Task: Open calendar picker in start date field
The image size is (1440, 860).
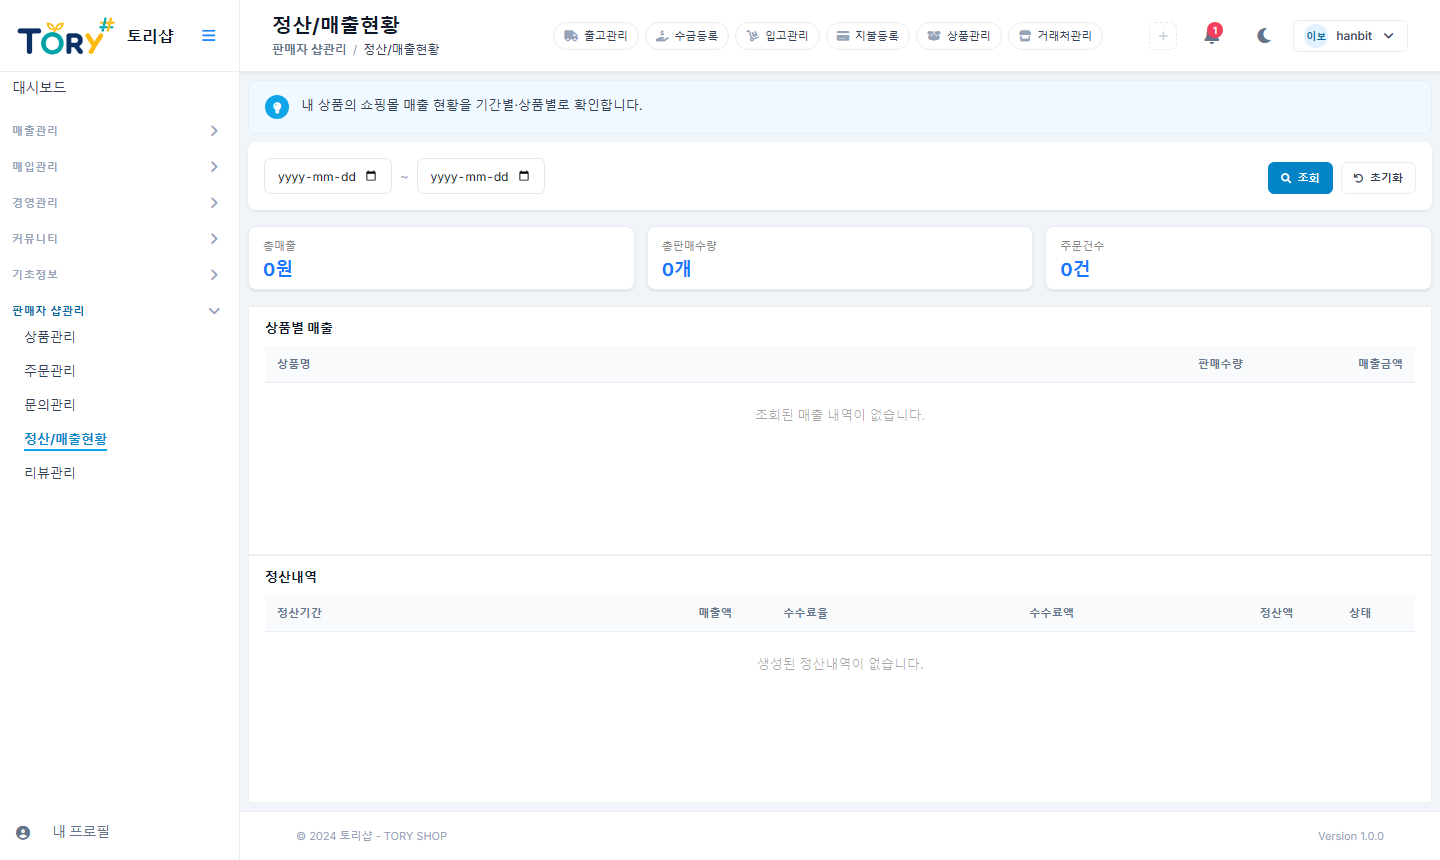Action: click(371, 176)
